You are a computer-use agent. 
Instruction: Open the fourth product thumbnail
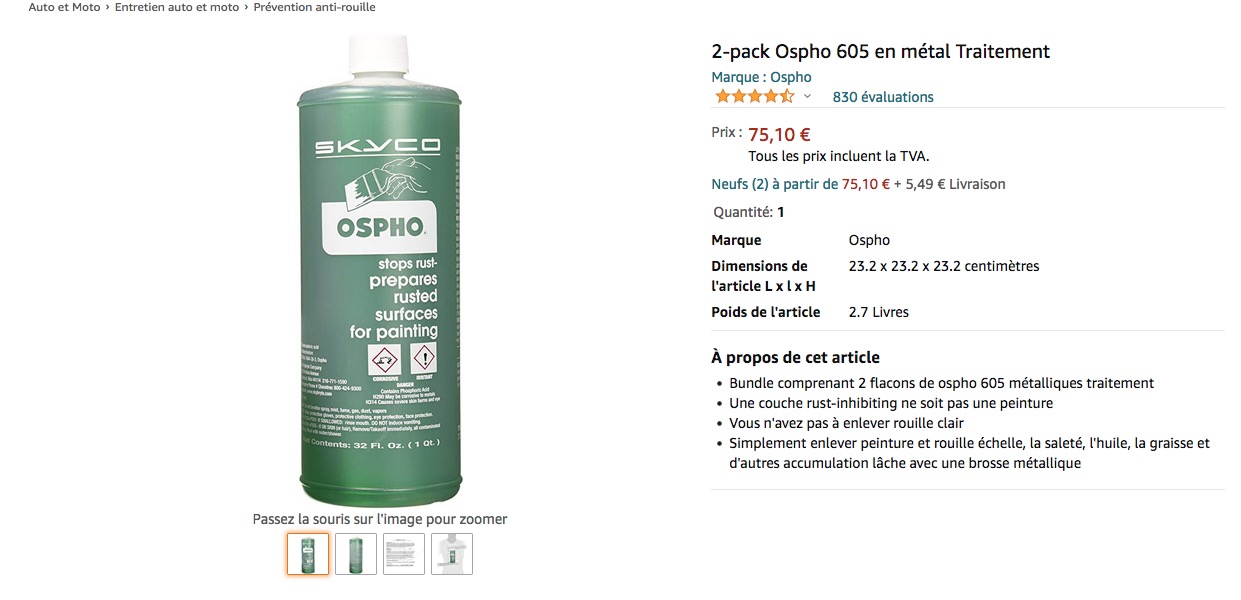click(x=452, y=554)
